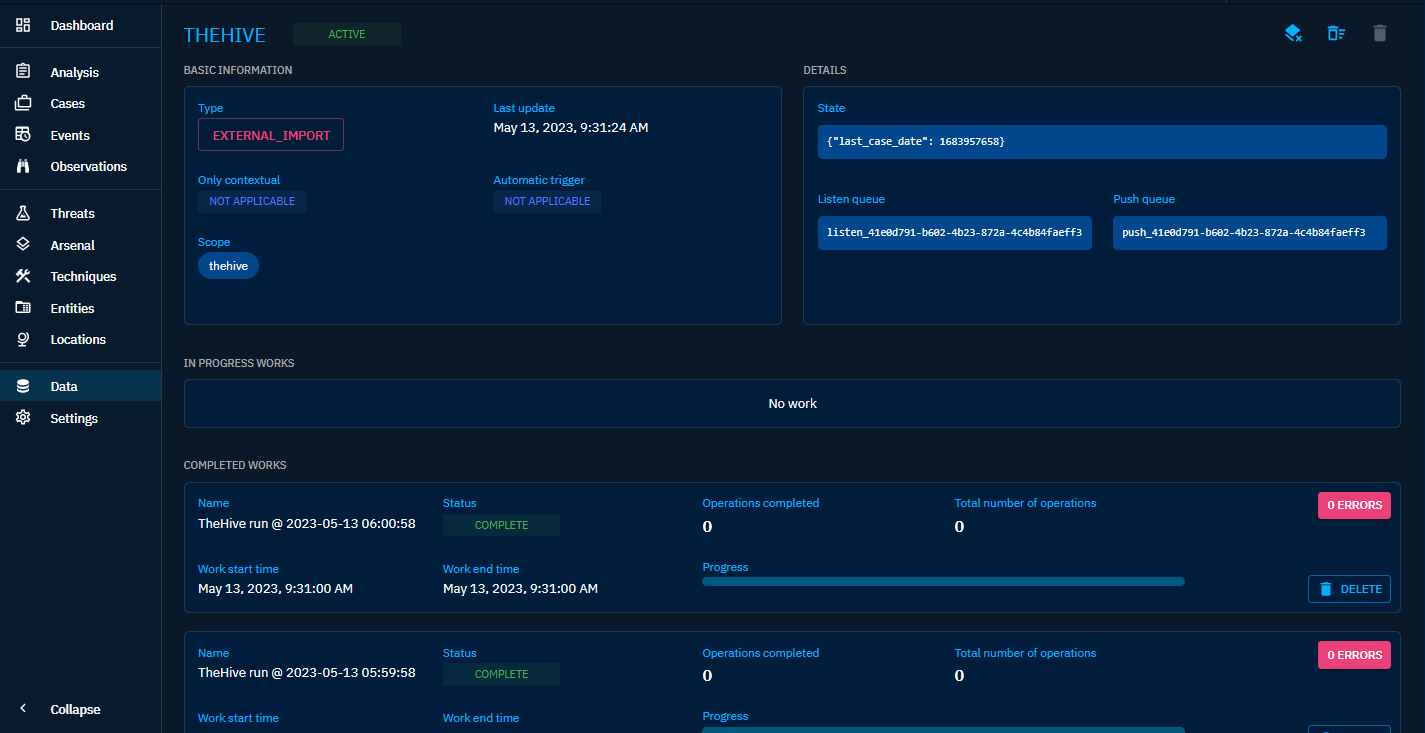Screen dimensions: 1425x733
Task: Click the No work message
Action: [792, 404]
